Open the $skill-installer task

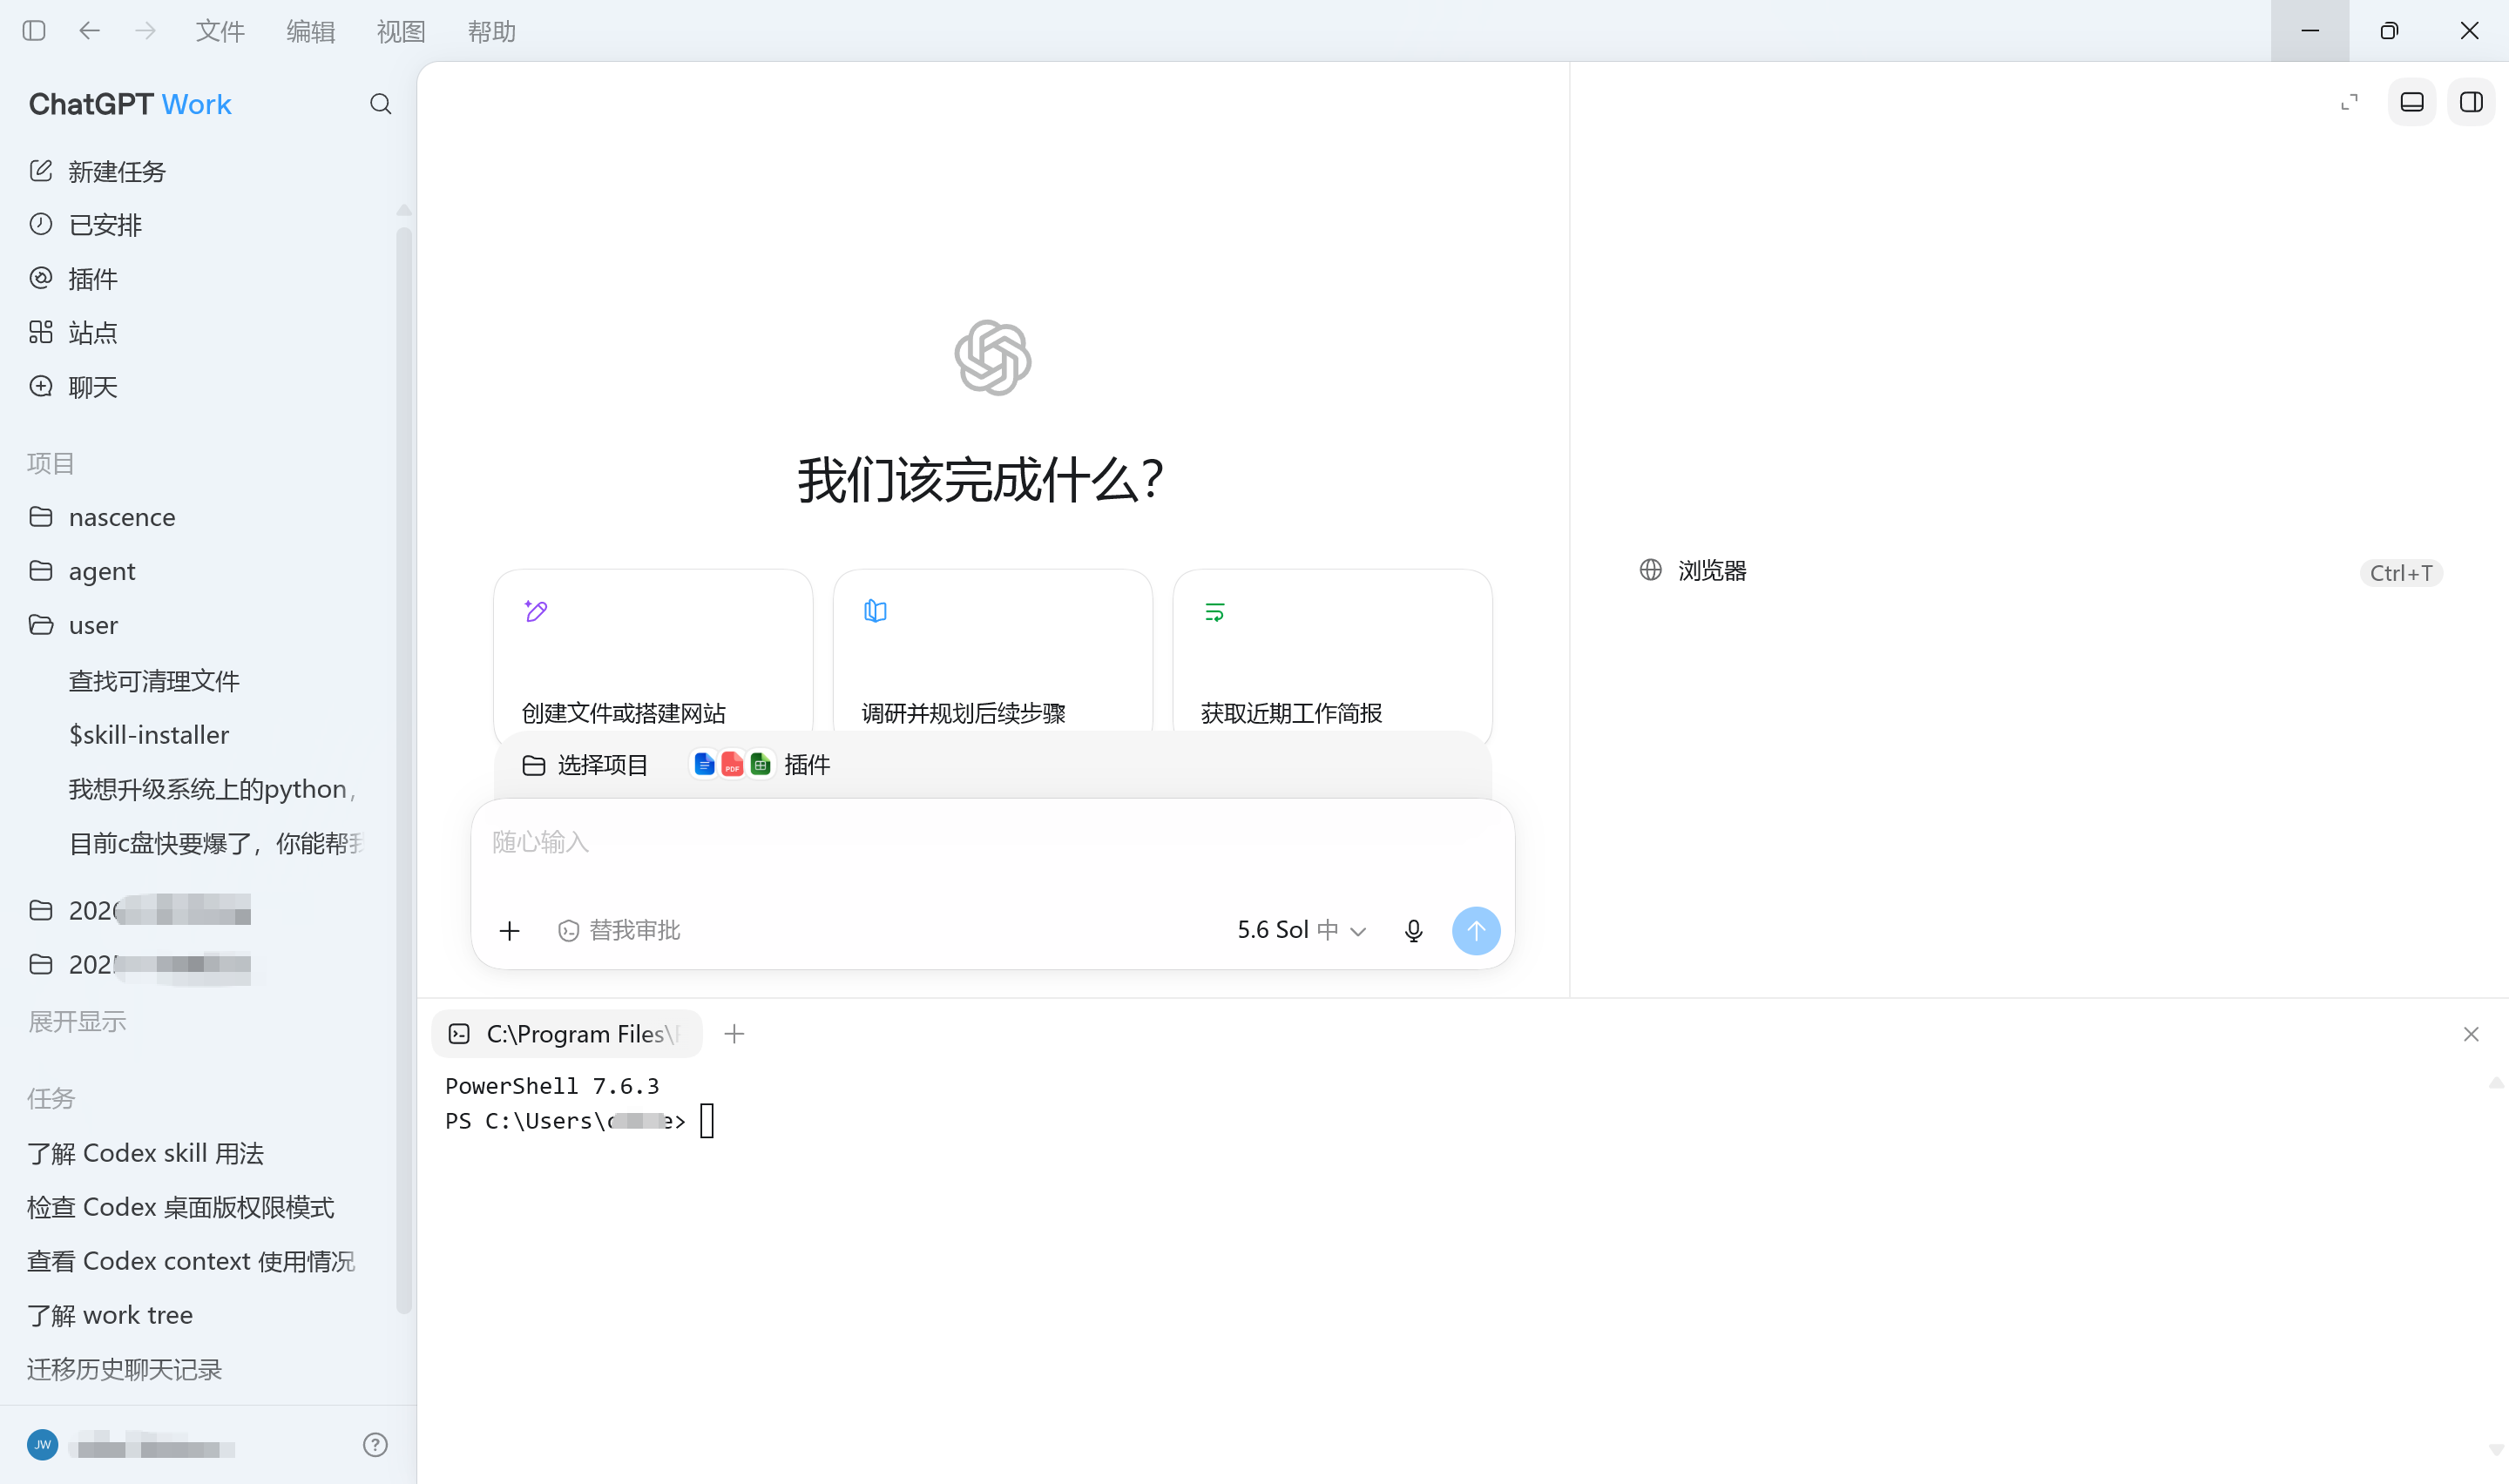coord(149,735)
